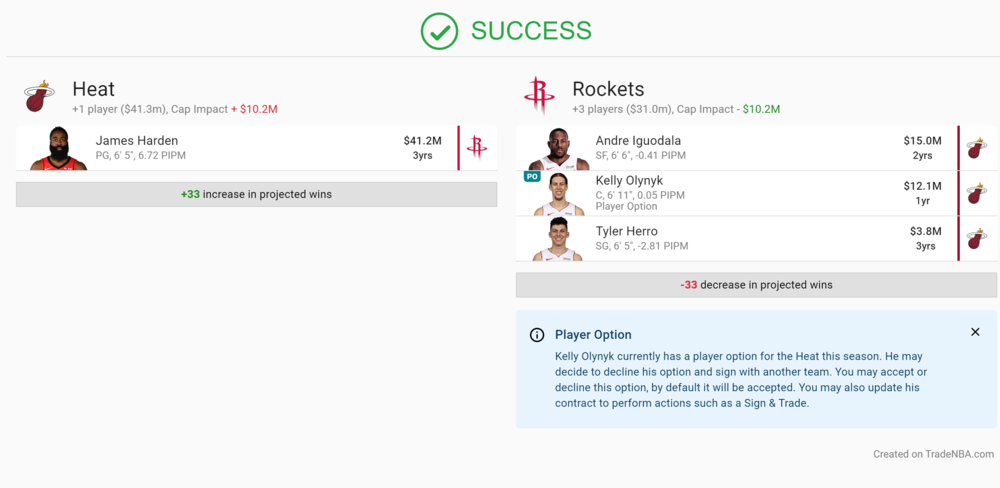Click the Miami Heat team logo
Viewport: 1000px width, 488px height.
(39, 97)
